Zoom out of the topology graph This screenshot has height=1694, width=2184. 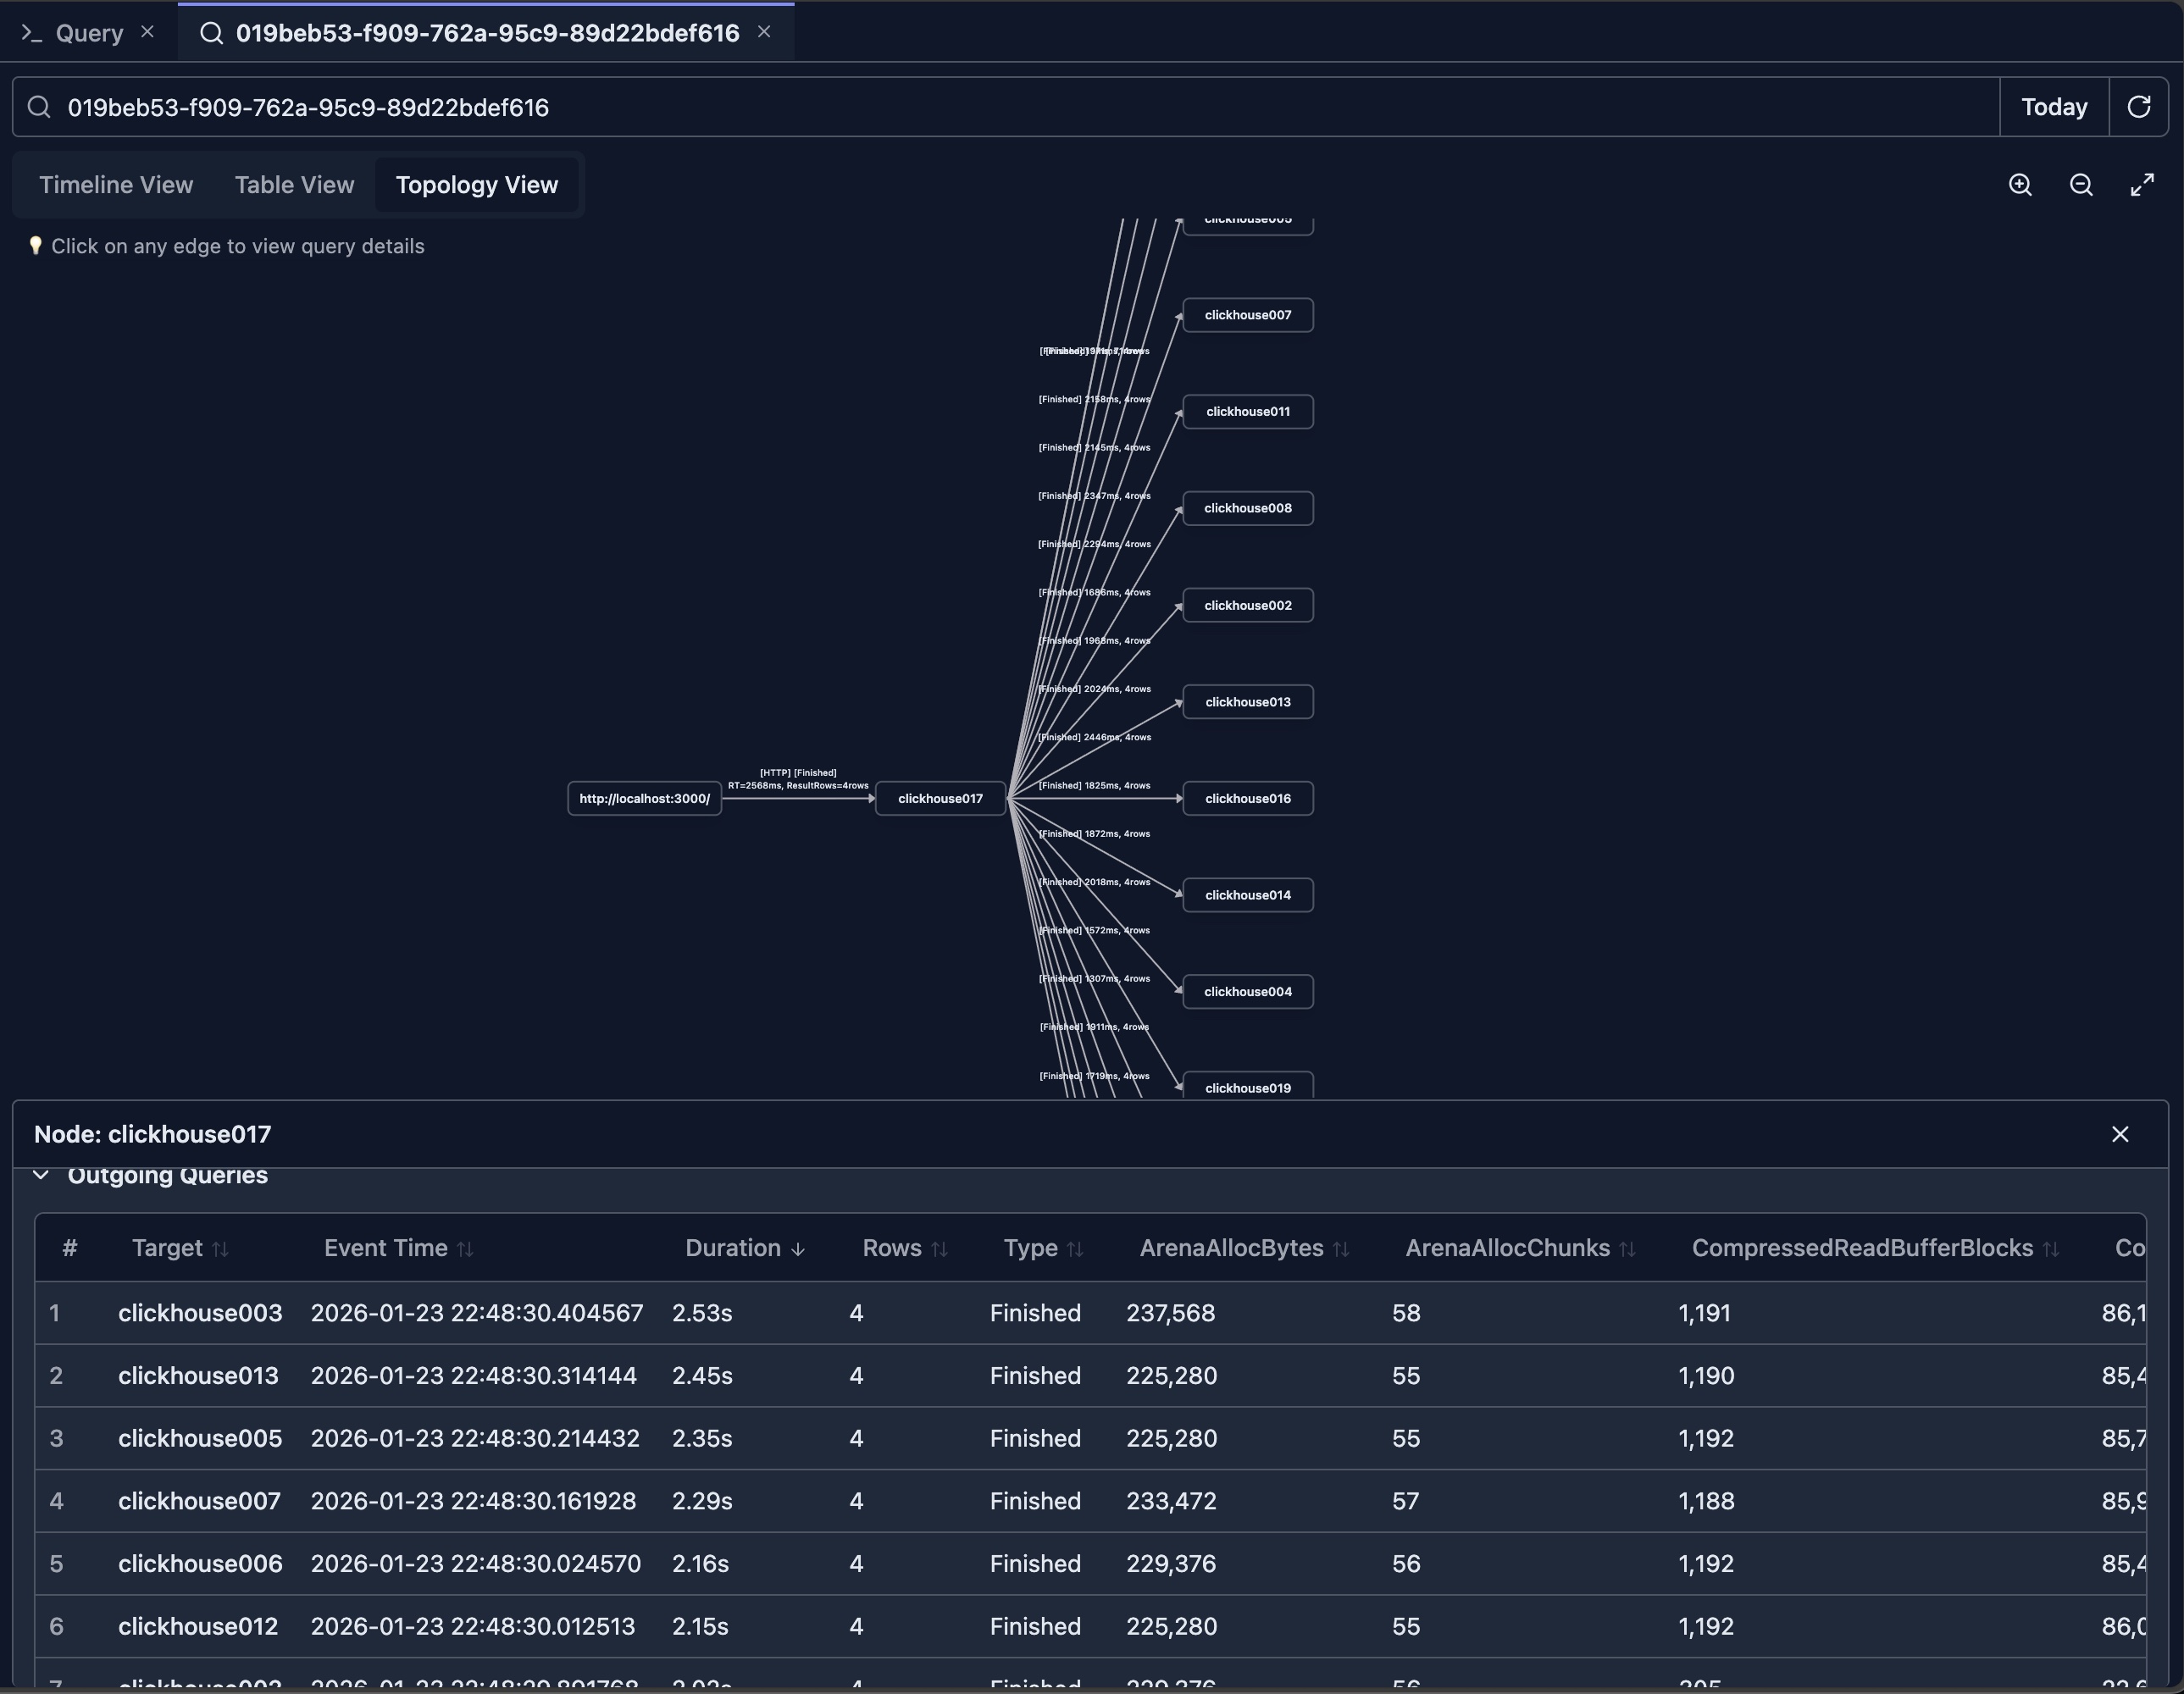pos(2081,184)
